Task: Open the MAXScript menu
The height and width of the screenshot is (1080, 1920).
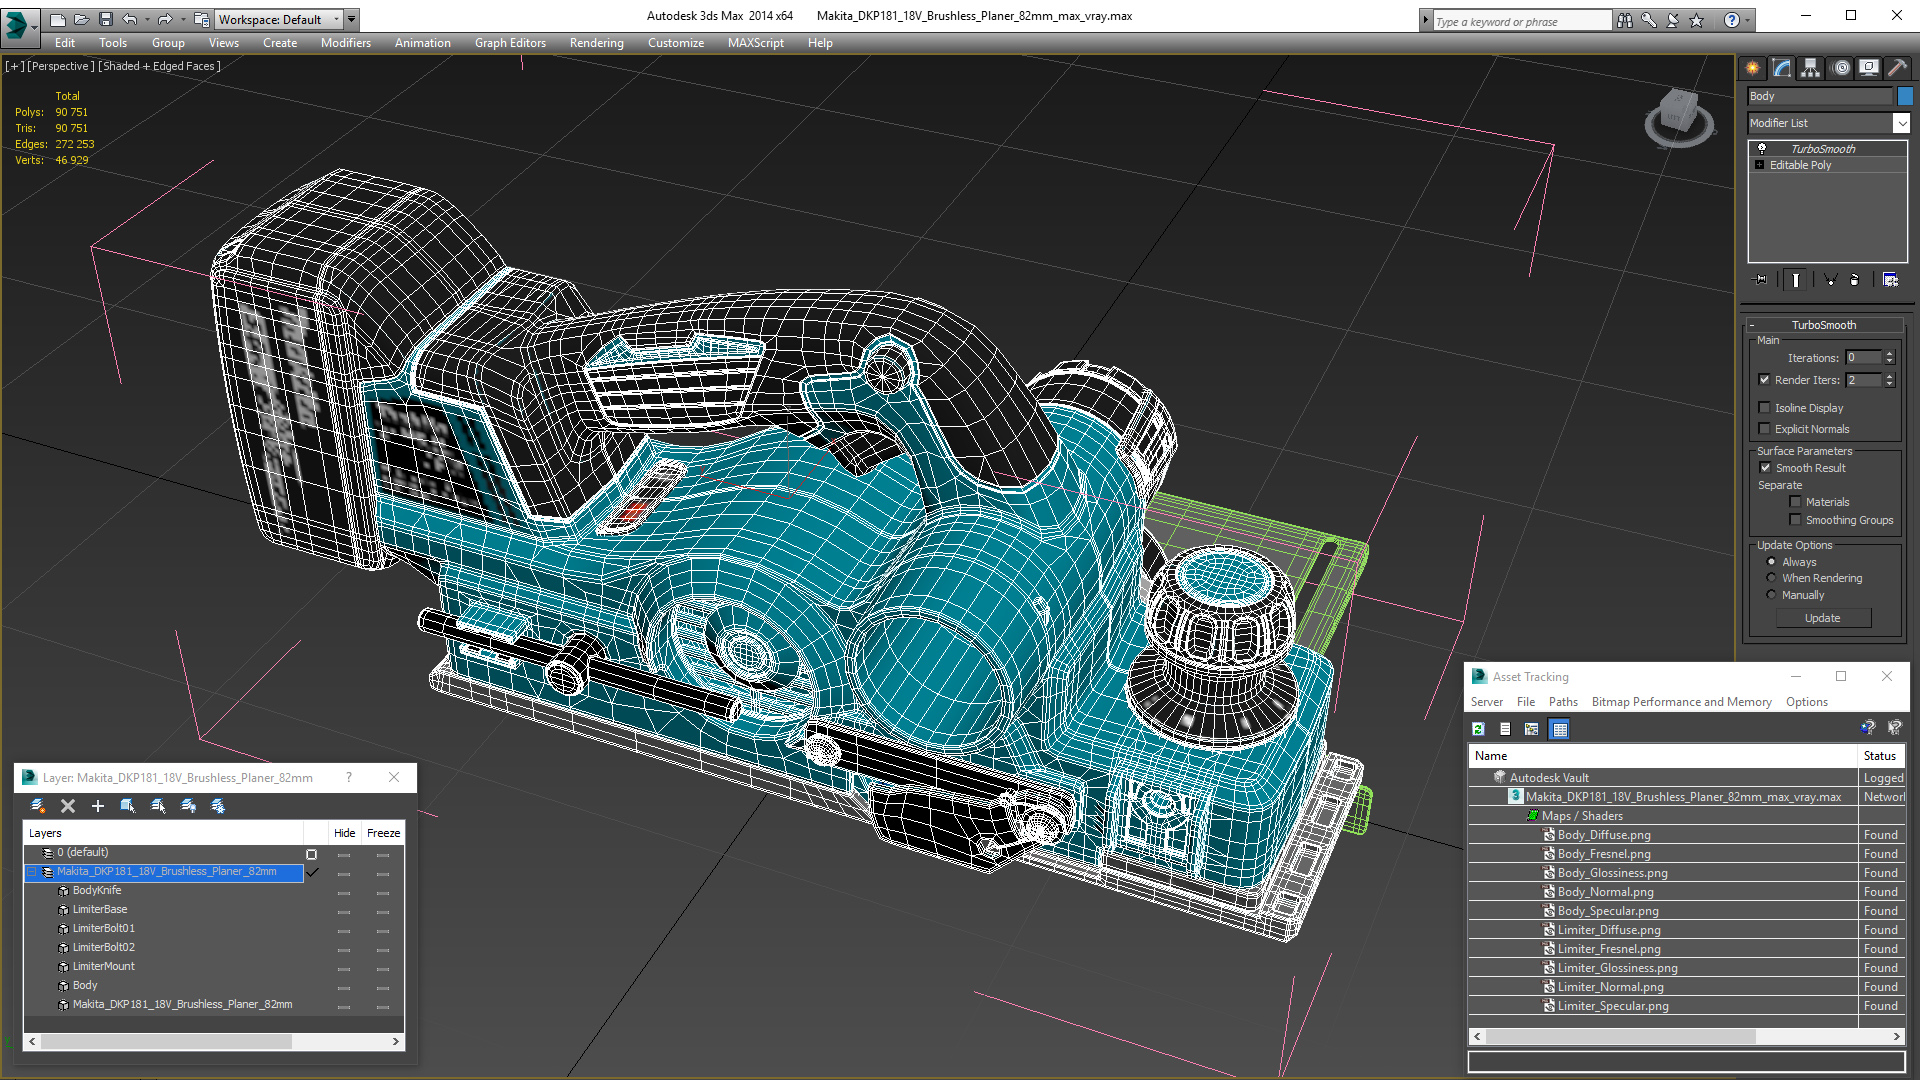Action: pyautogui.click(x=755, y=43)
